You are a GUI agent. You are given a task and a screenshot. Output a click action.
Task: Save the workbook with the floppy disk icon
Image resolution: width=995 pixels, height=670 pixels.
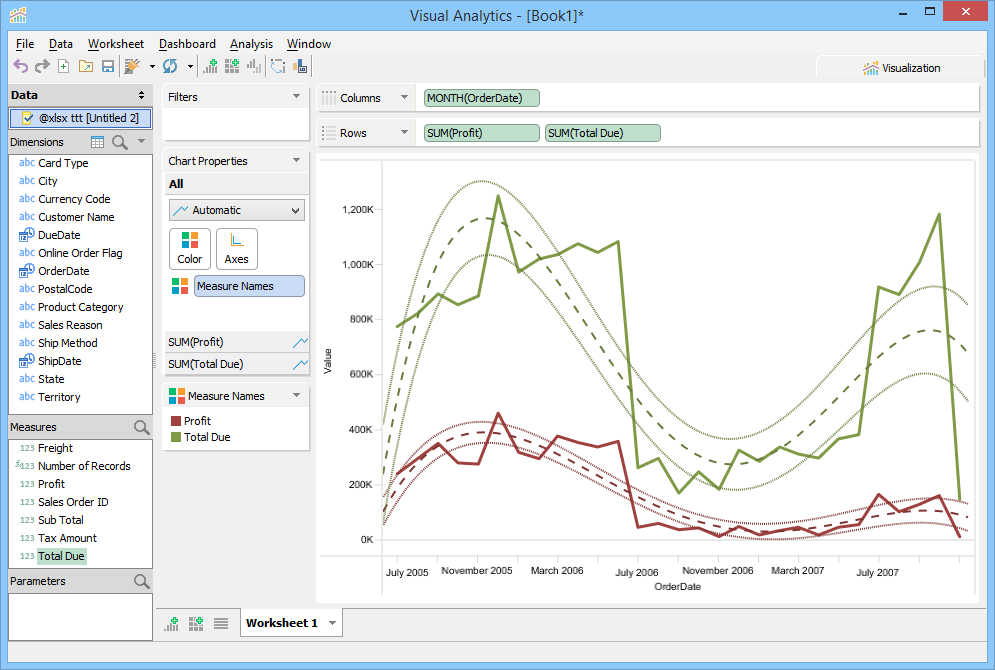(x=108, y=66)
